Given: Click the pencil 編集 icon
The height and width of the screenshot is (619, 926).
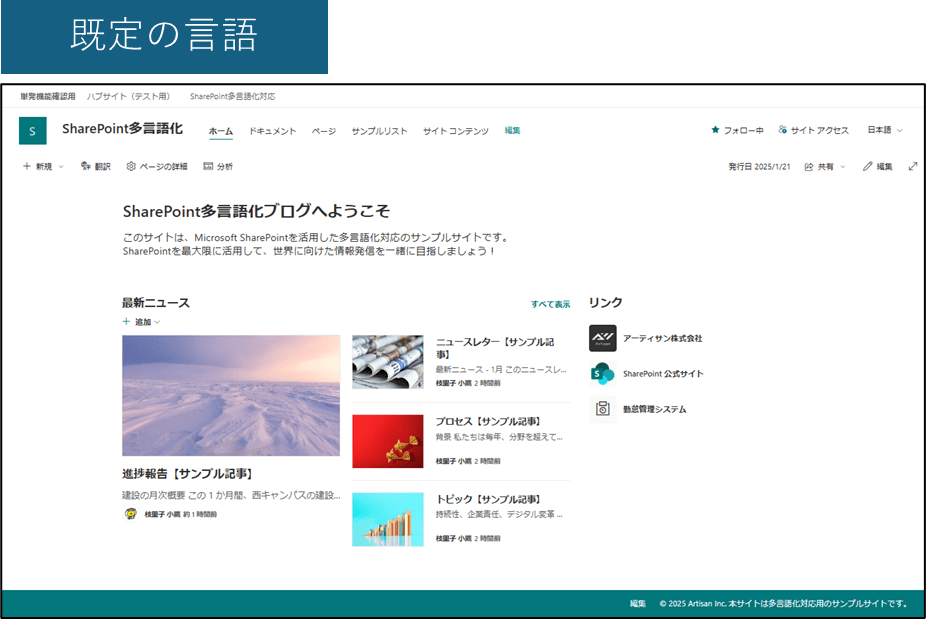Looking at the screenshot, I should pyautogui.click(x=868, y=167).
